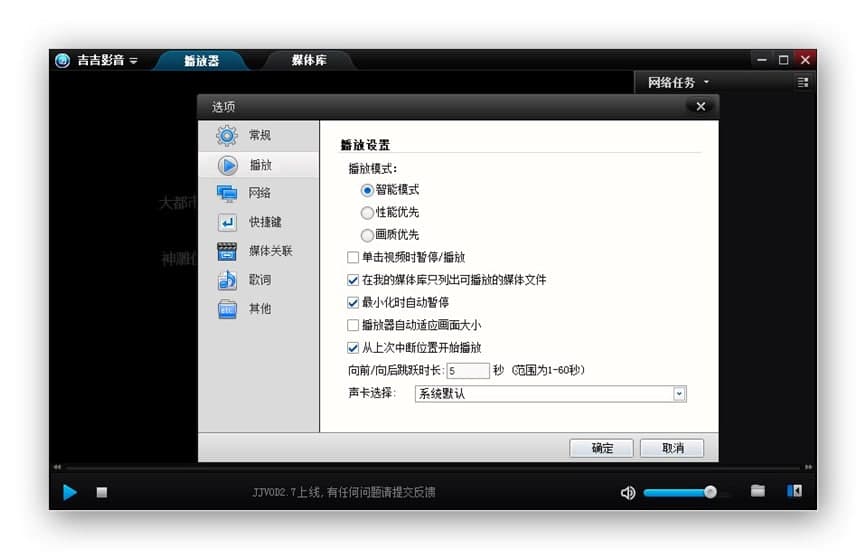Select the 常规 gear icon
The height and width of the screenshot is (560, 867).
227,135
